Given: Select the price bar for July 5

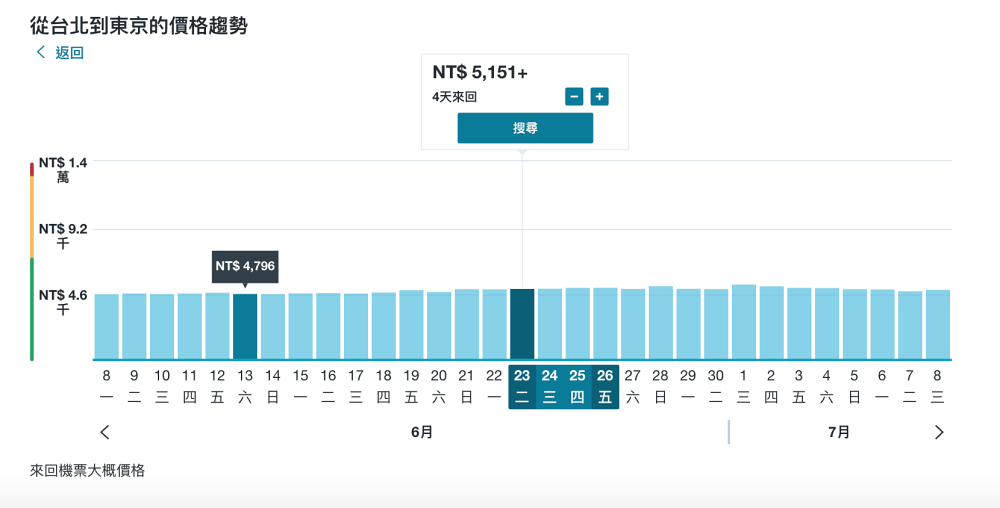Looking at the screenshot, I should [855, 324].
